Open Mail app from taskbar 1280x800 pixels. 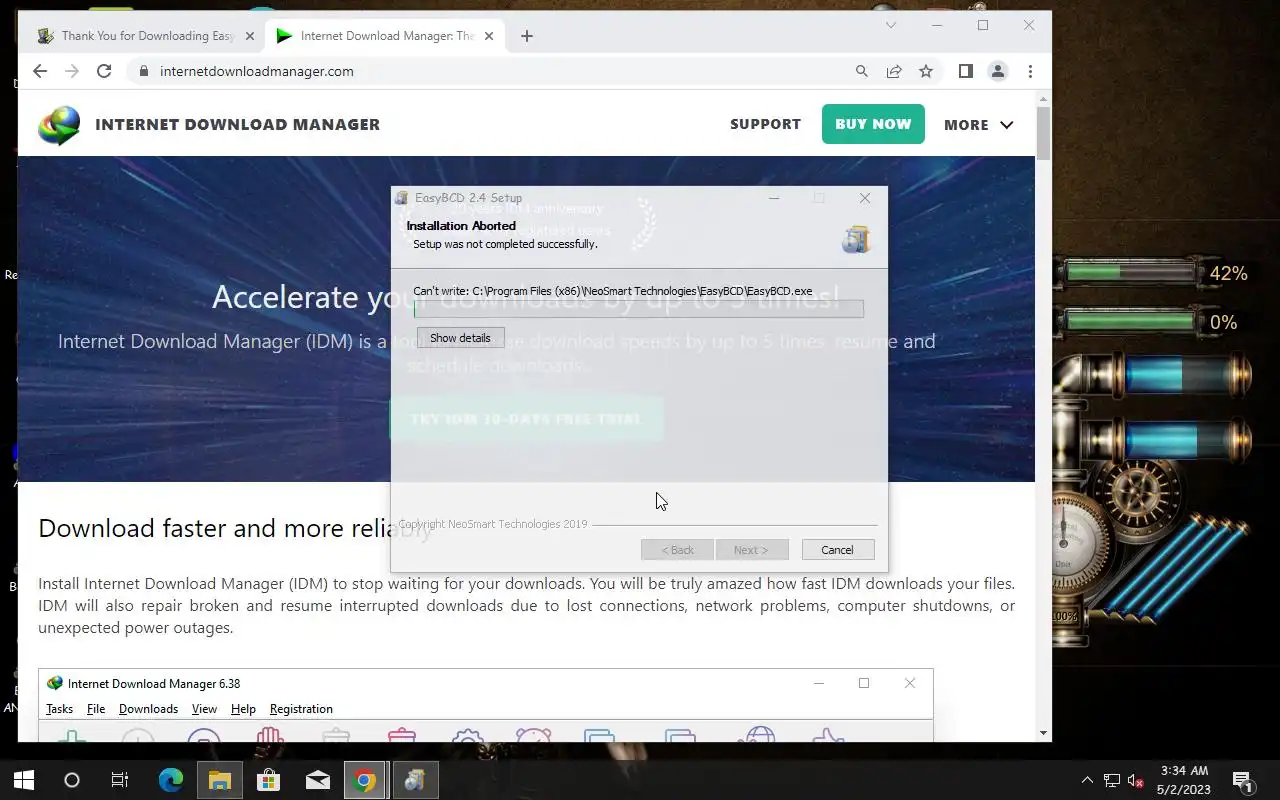[317, 780]
